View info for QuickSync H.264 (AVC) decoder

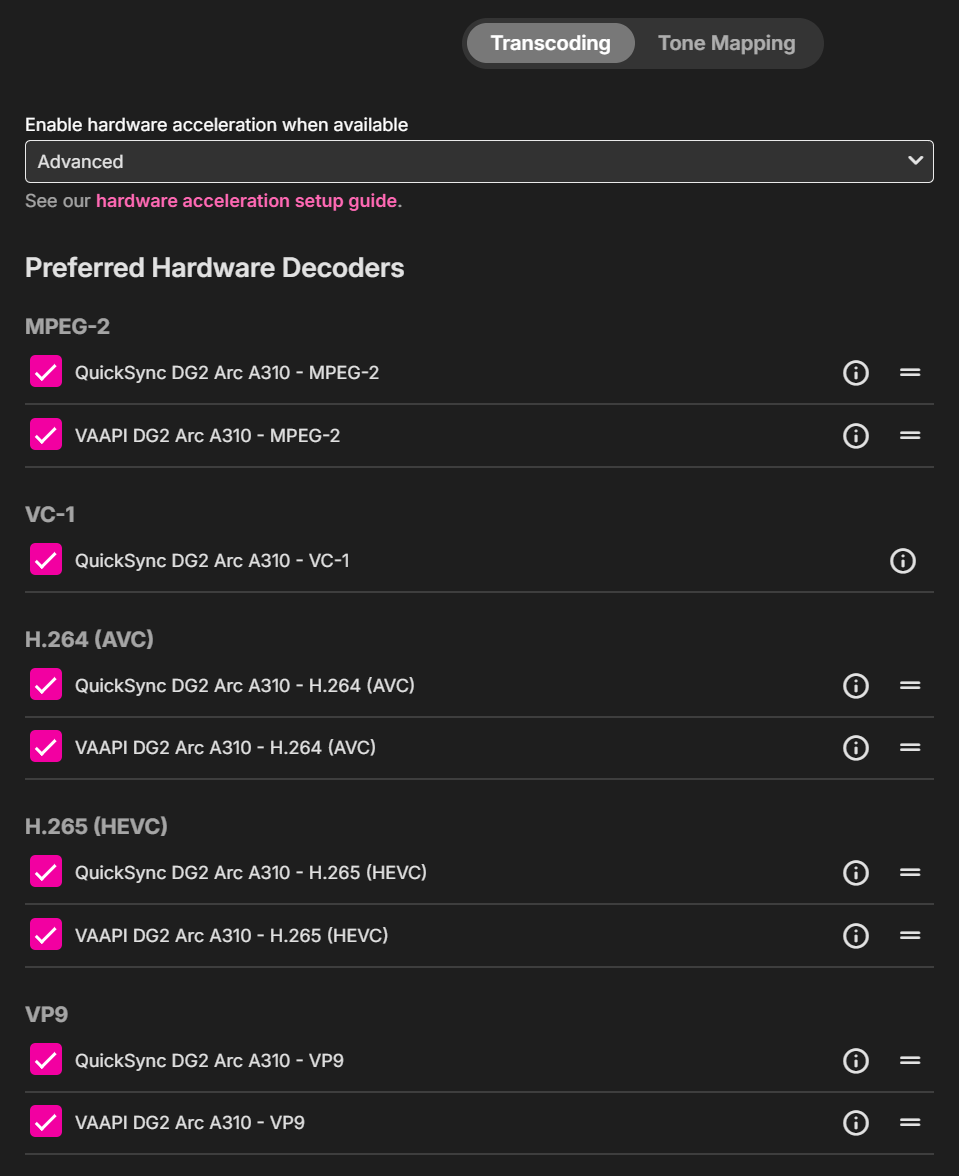(855, 686)
